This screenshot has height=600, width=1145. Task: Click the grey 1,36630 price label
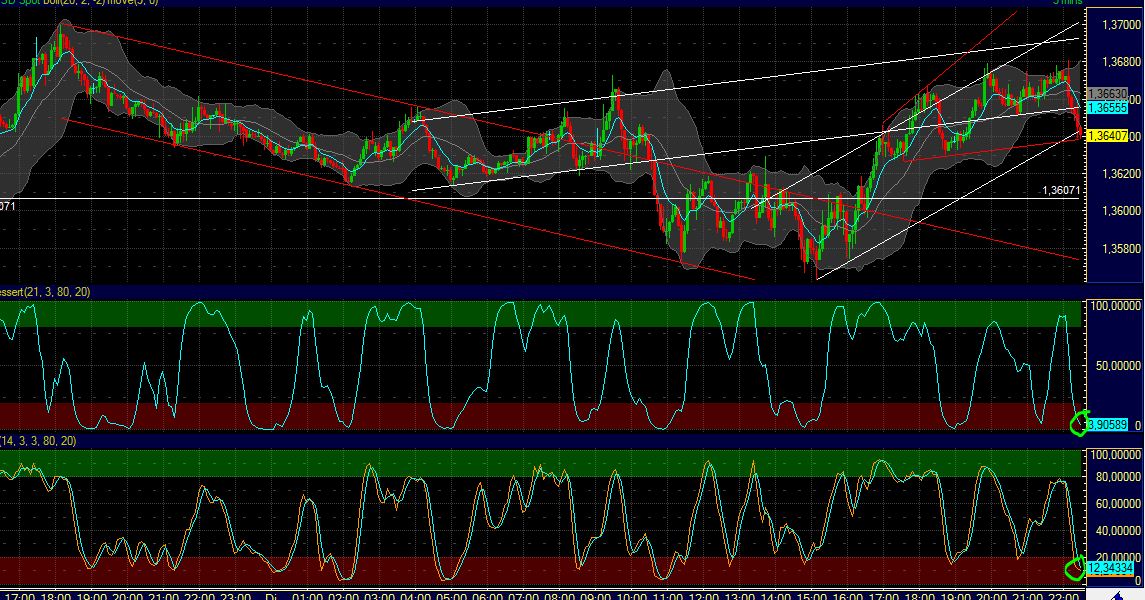1107,93
